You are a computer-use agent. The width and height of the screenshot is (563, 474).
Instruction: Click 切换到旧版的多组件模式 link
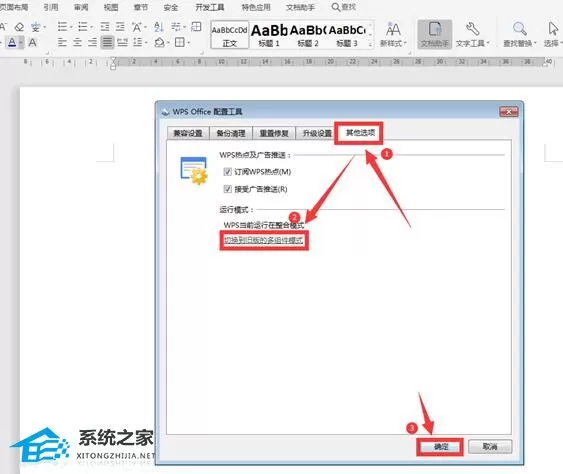click(264, 240)
